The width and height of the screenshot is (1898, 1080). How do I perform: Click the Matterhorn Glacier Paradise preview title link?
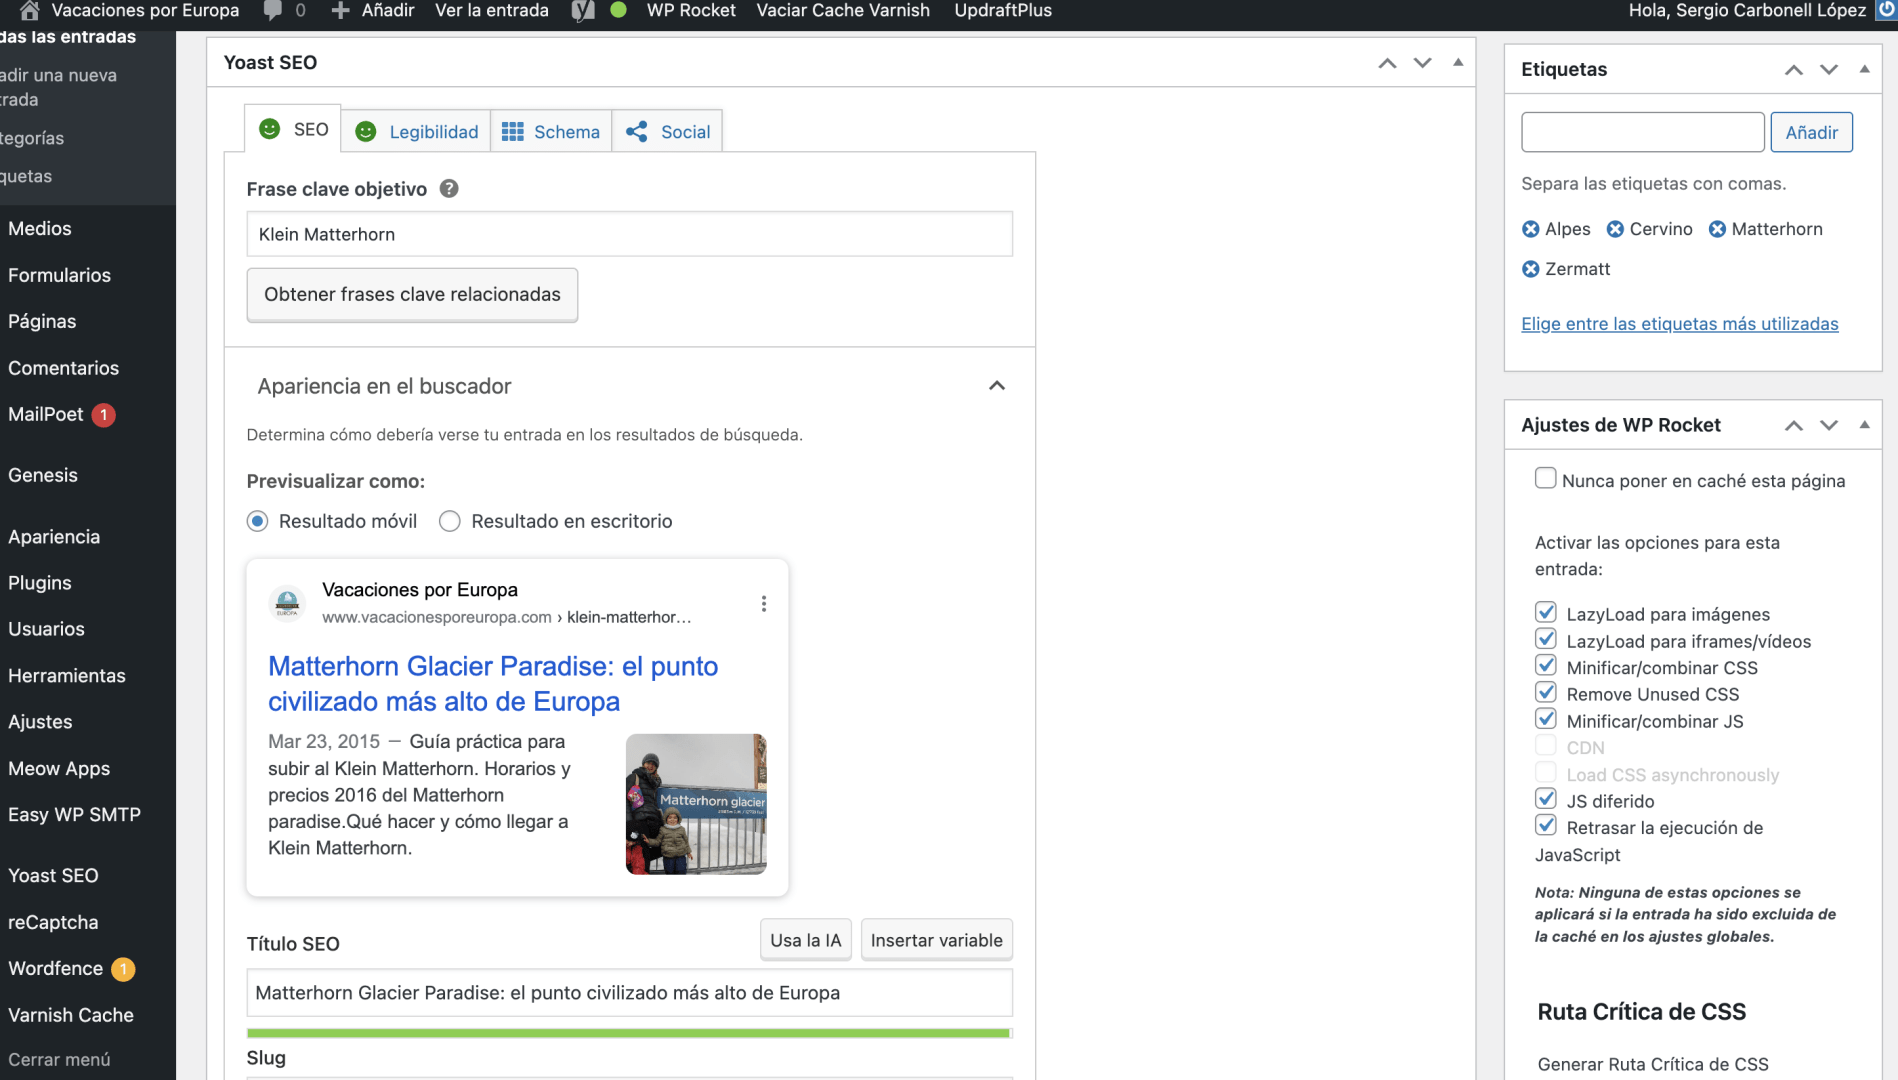pos(493,684)
